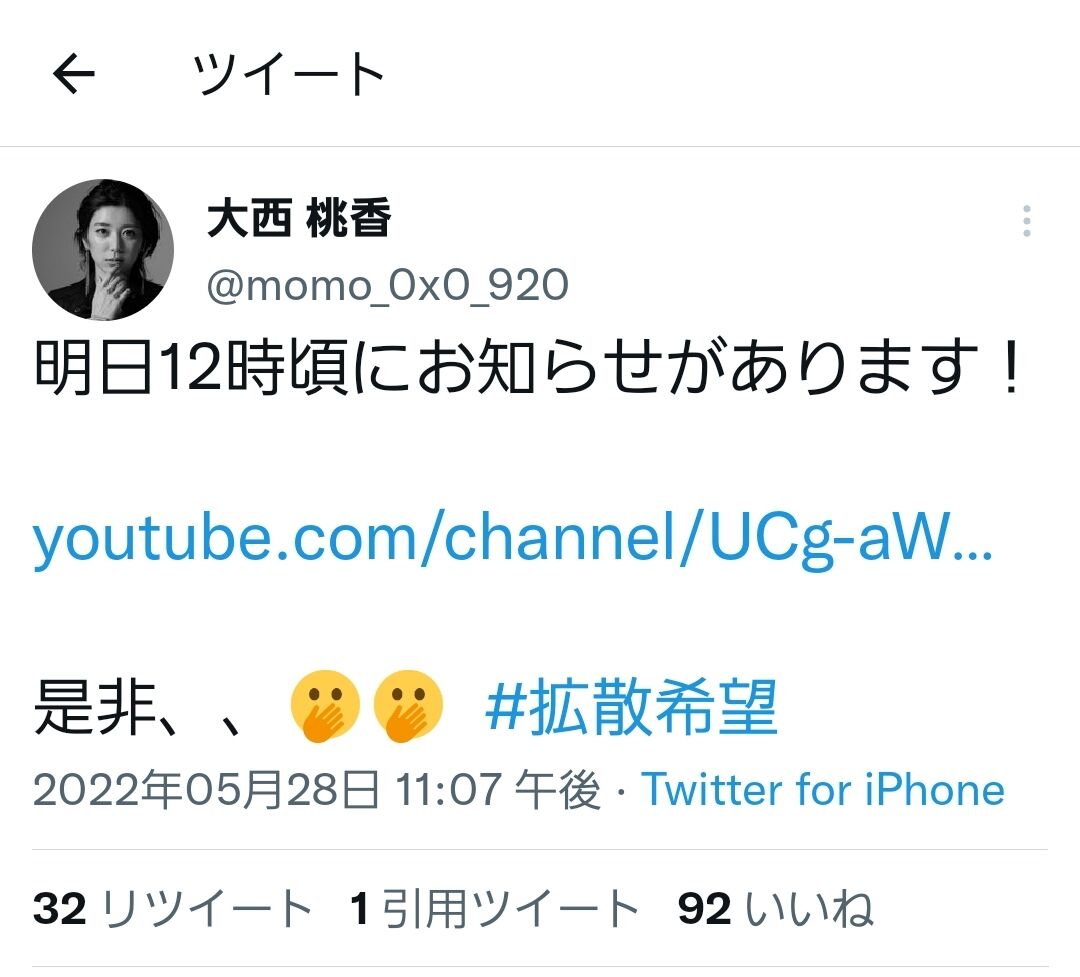Click the second hand-over-mouth emoji
This screenshot has width=1080, height=977.
(408, 706)
